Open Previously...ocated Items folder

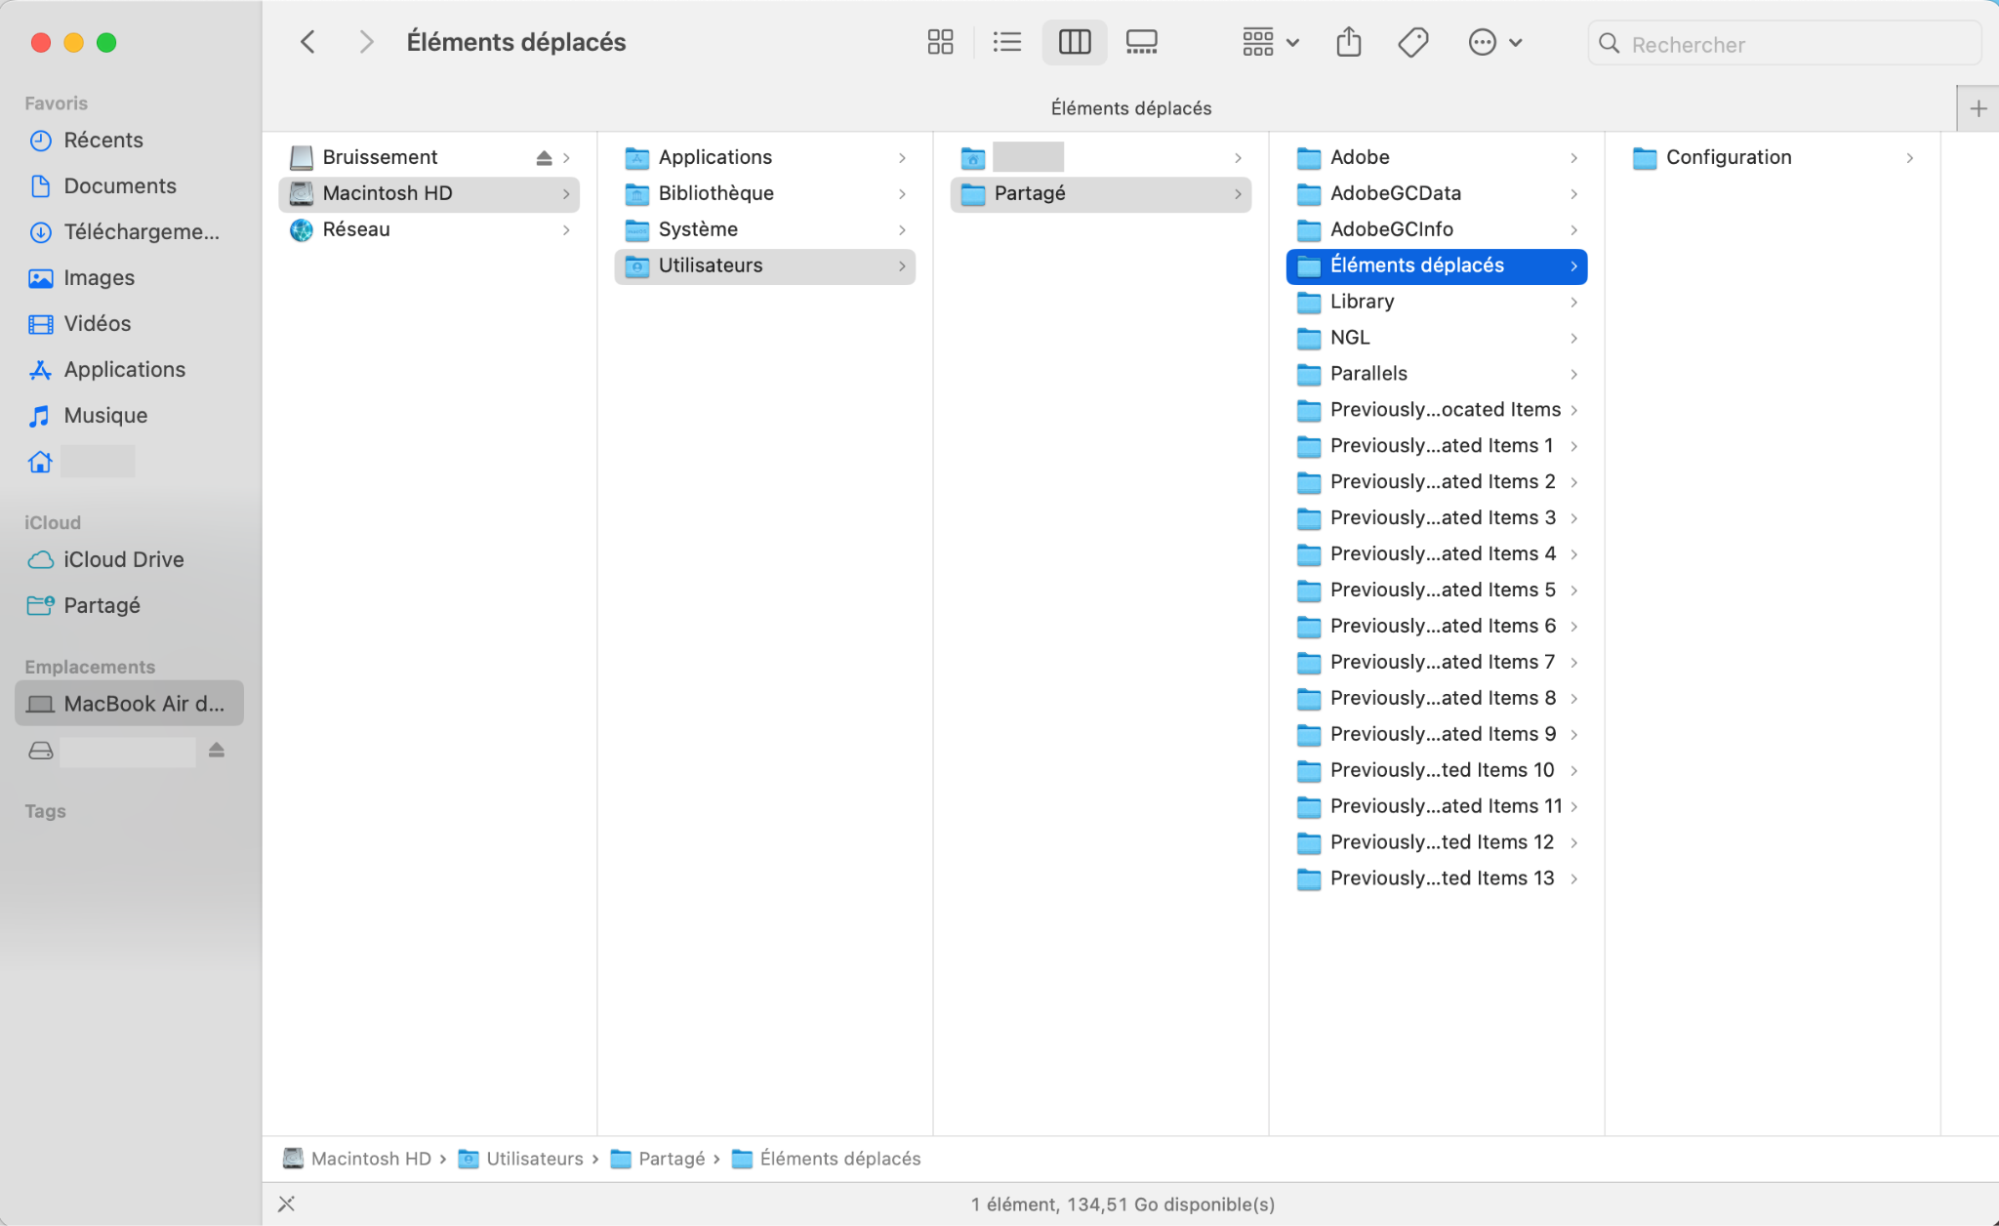pyautogui.click(x=1437, y=410)
